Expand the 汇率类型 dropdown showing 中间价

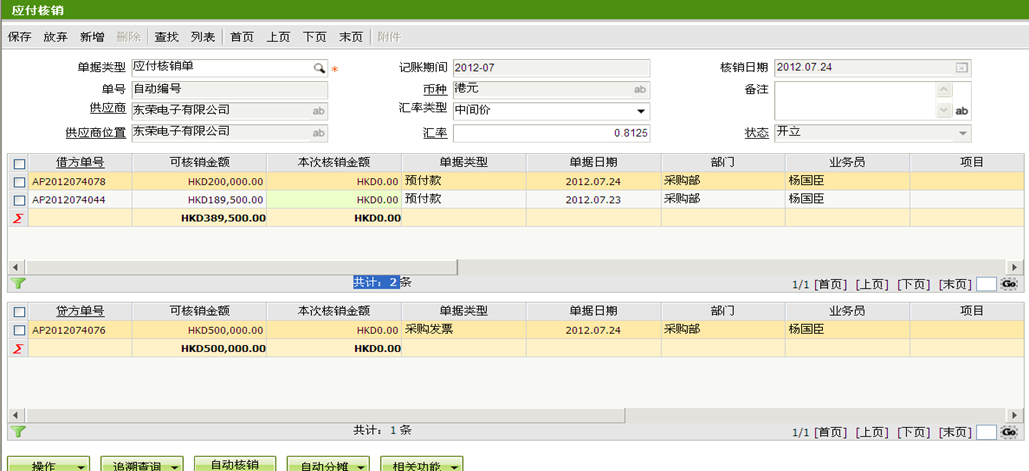tap(640, 111)
